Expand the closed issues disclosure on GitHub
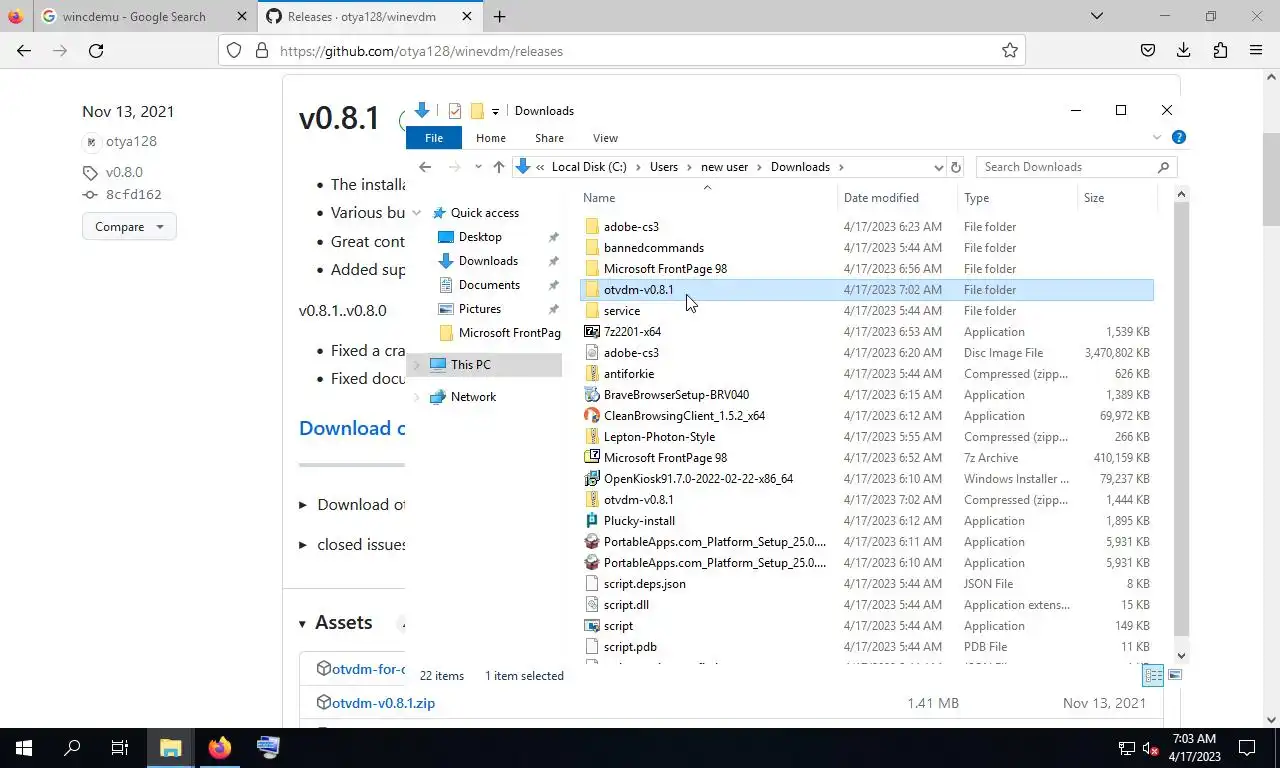The width and height of the screenshot is (1280, 768). (303, 545)
